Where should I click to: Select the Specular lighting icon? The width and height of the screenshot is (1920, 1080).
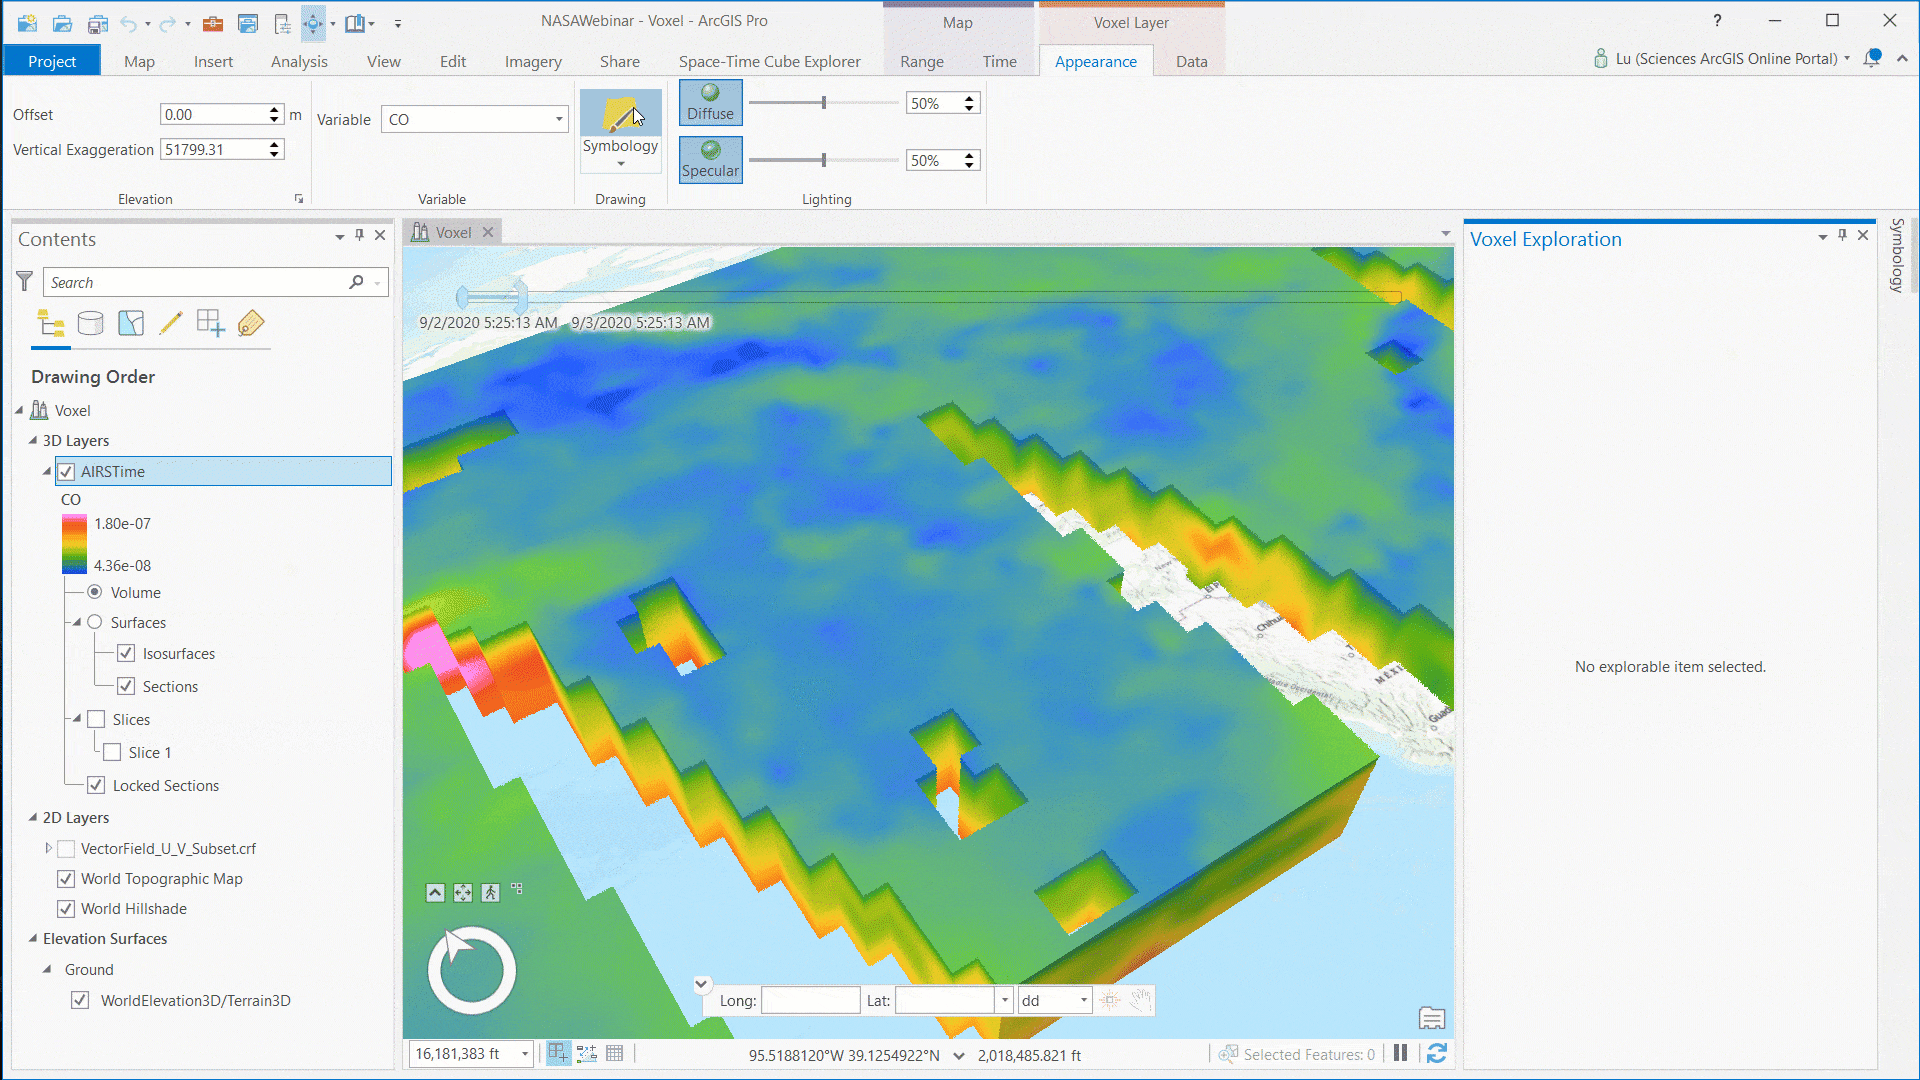[711, 157]
